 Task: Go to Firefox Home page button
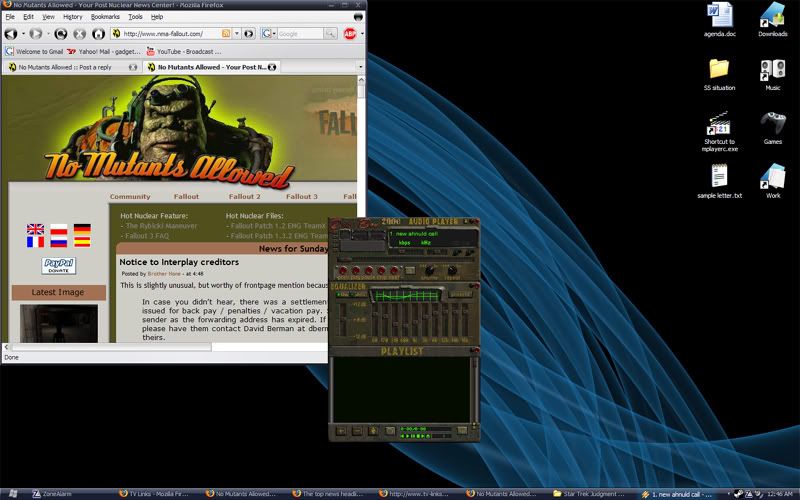pyautogui.click(x=98, y=34)
